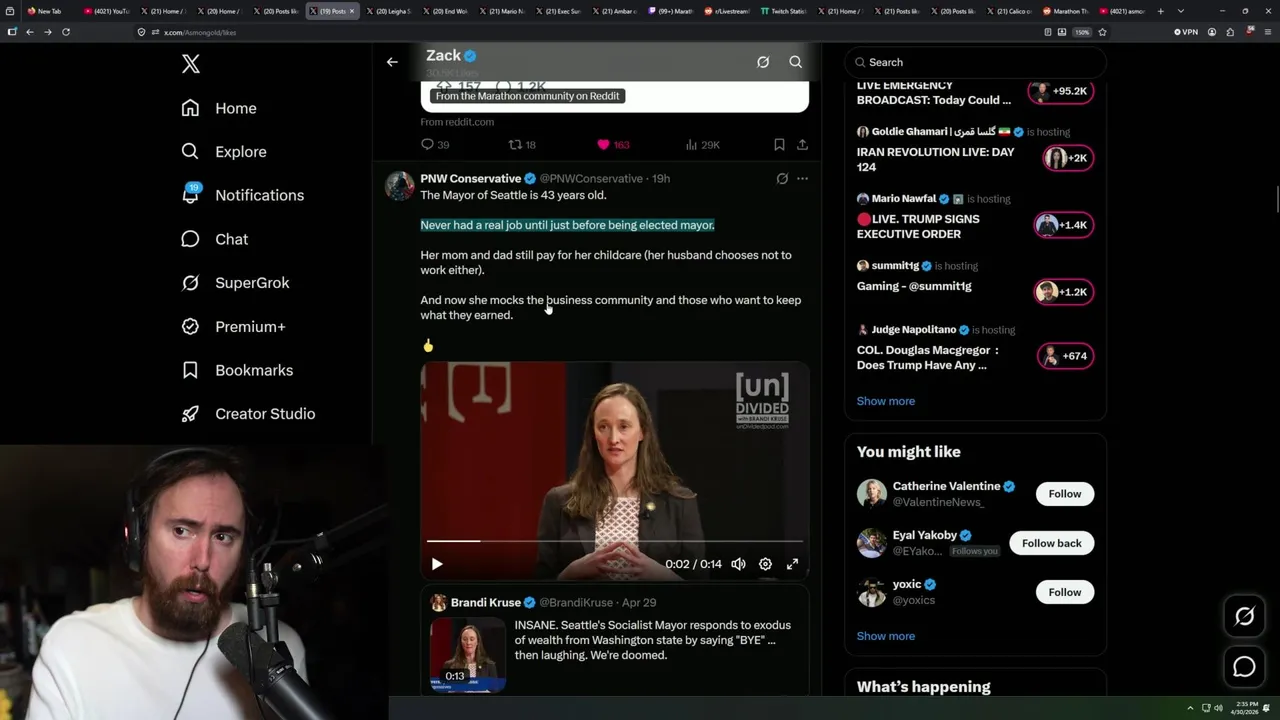Seek along the video progress bar
Image resolution: width=1280 pixels, height=720 pixels.
point(615,541)
